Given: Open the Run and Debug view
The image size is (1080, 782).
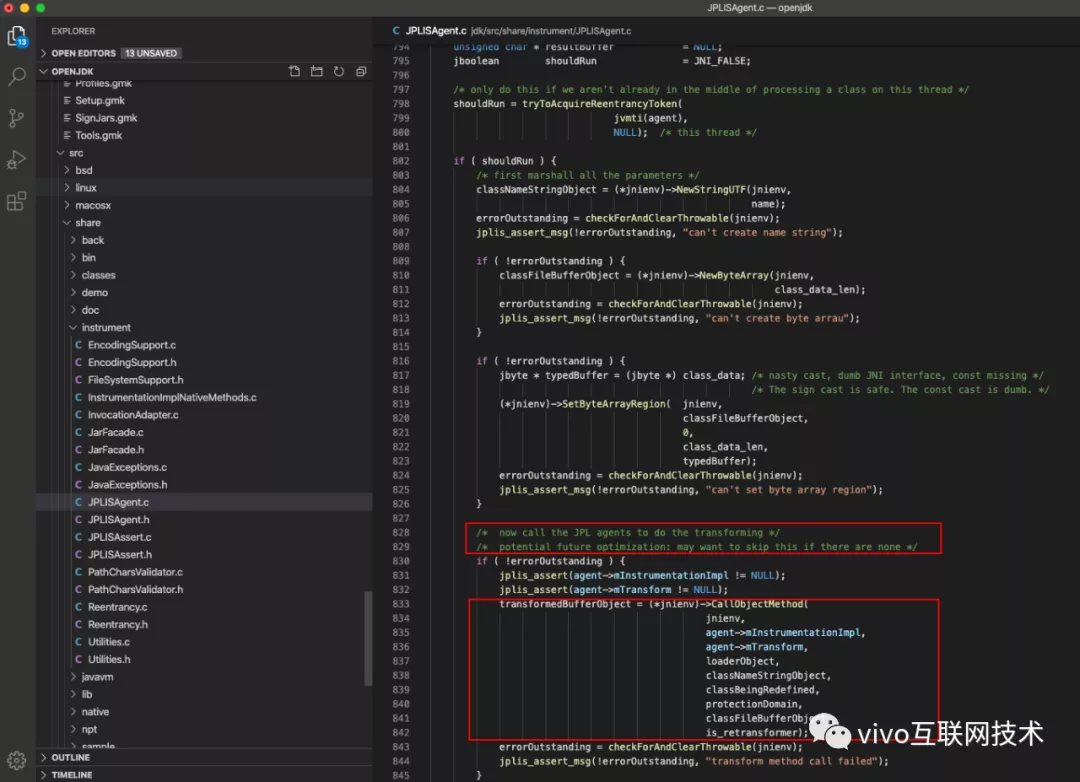Looking at the screenshot, I should point(17,160).
